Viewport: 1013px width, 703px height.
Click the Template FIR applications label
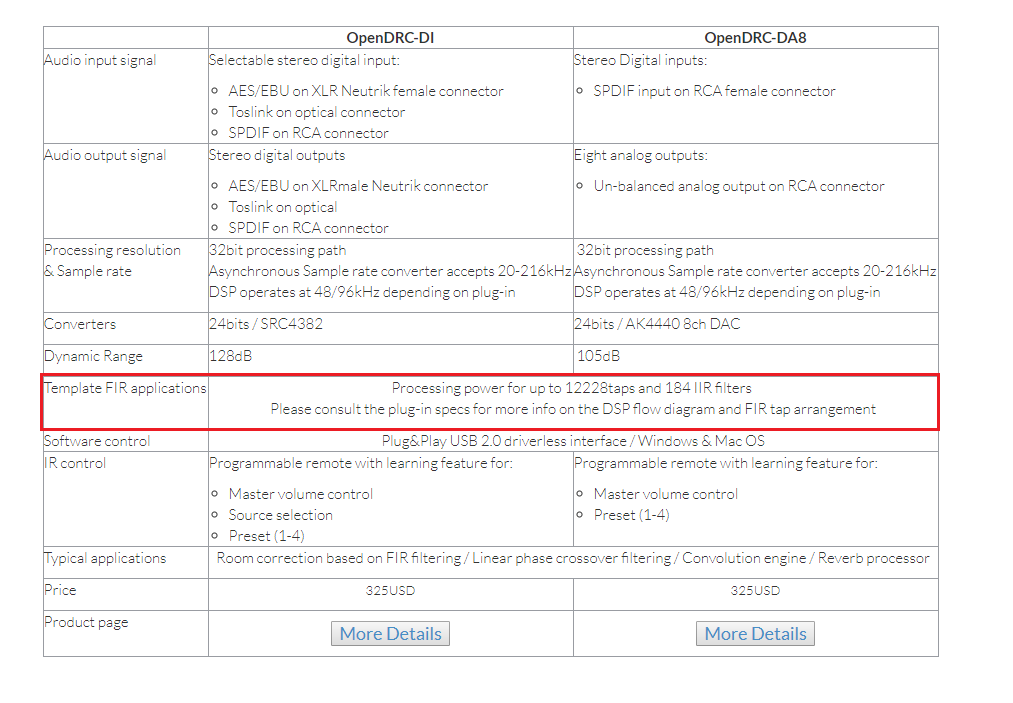(125, 388)
